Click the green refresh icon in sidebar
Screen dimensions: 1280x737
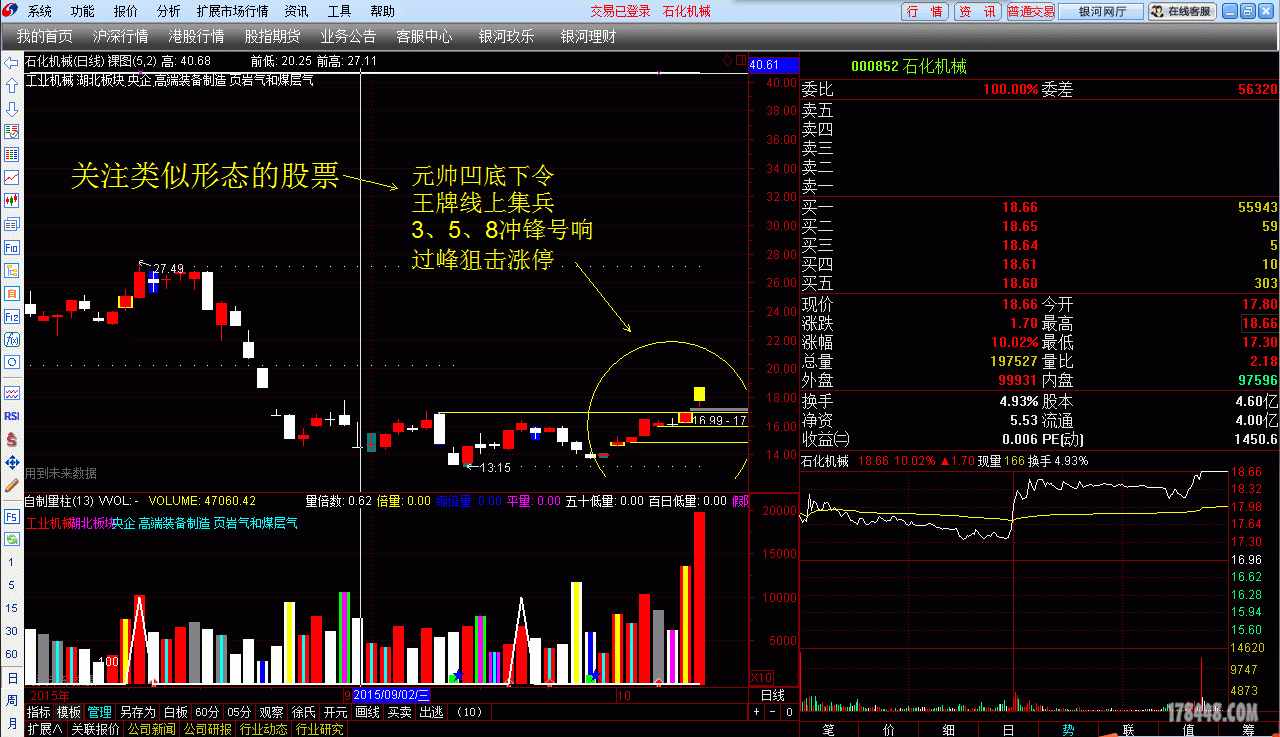coord(12,539)
